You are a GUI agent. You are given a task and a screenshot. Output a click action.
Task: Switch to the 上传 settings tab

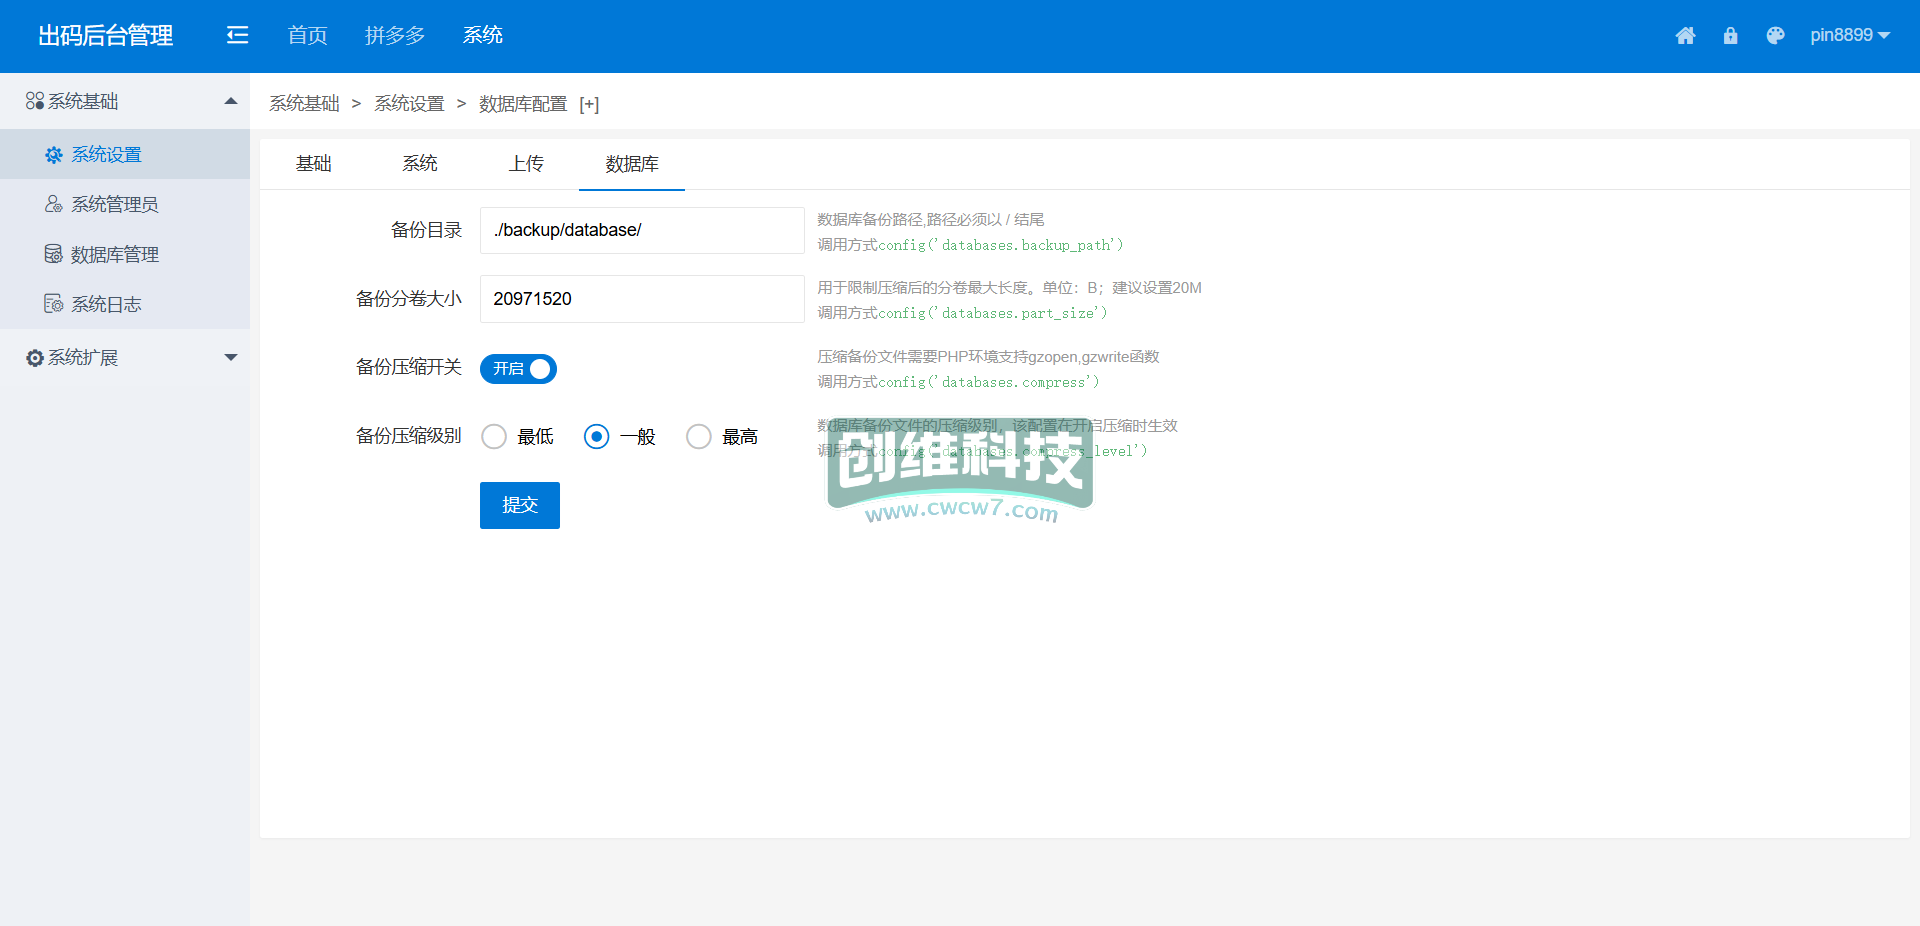(526, 164)
